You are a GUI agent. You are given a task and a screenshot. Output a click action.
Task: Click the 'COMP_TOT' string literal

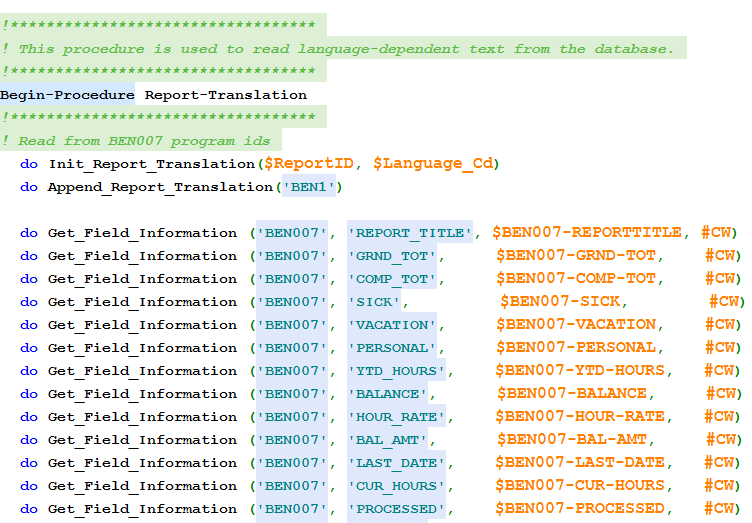[392, 279]
